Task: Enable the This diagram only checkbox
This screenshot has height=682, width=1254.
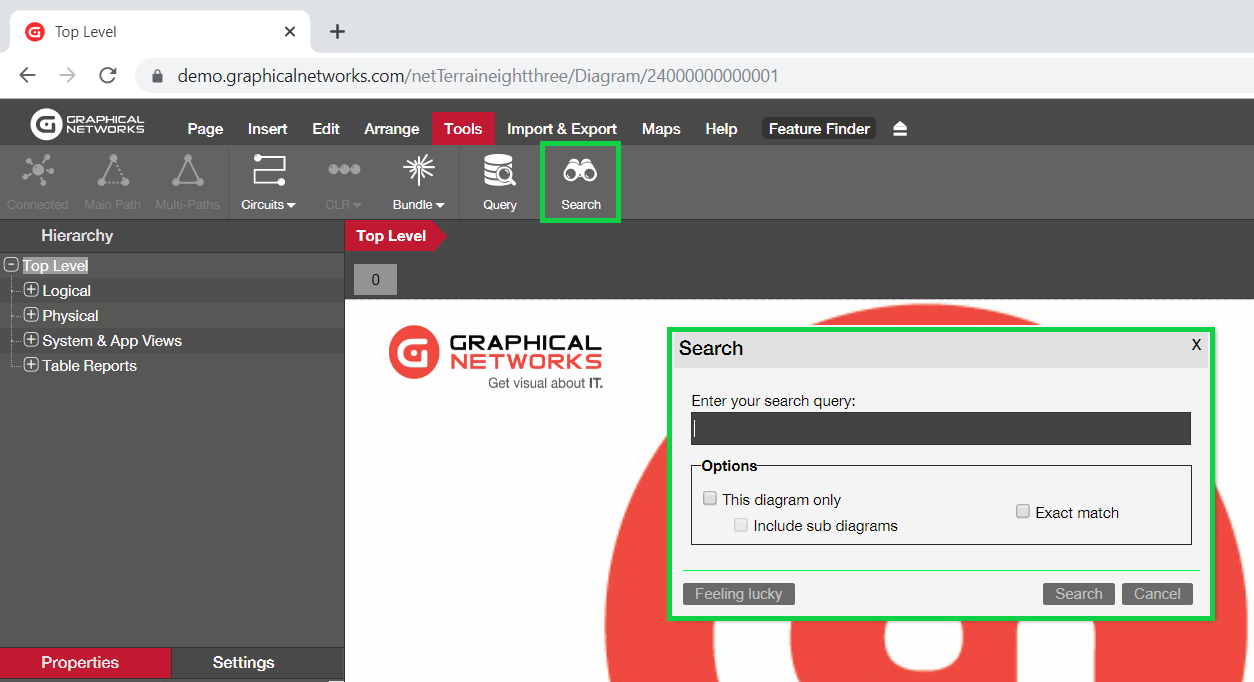Action: 710,498
